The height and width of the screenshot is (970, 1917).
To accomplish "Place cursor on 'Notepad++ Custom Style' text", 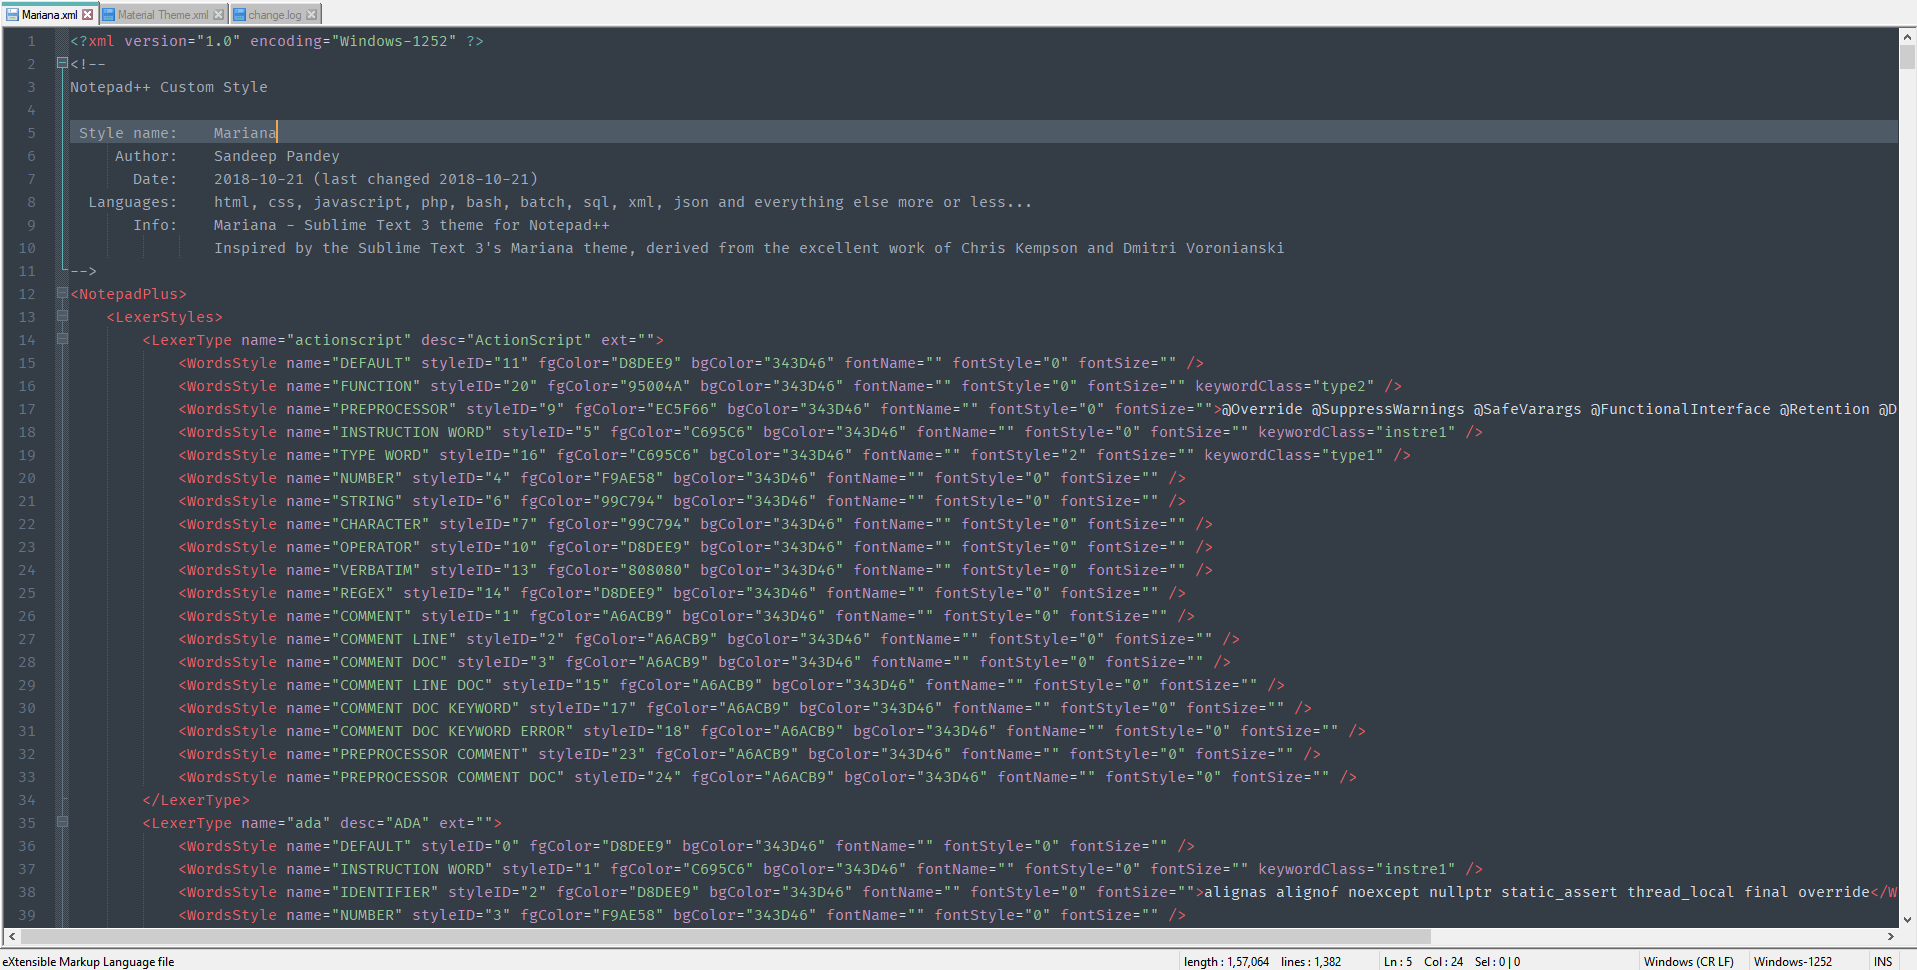I will click(169, 87).
